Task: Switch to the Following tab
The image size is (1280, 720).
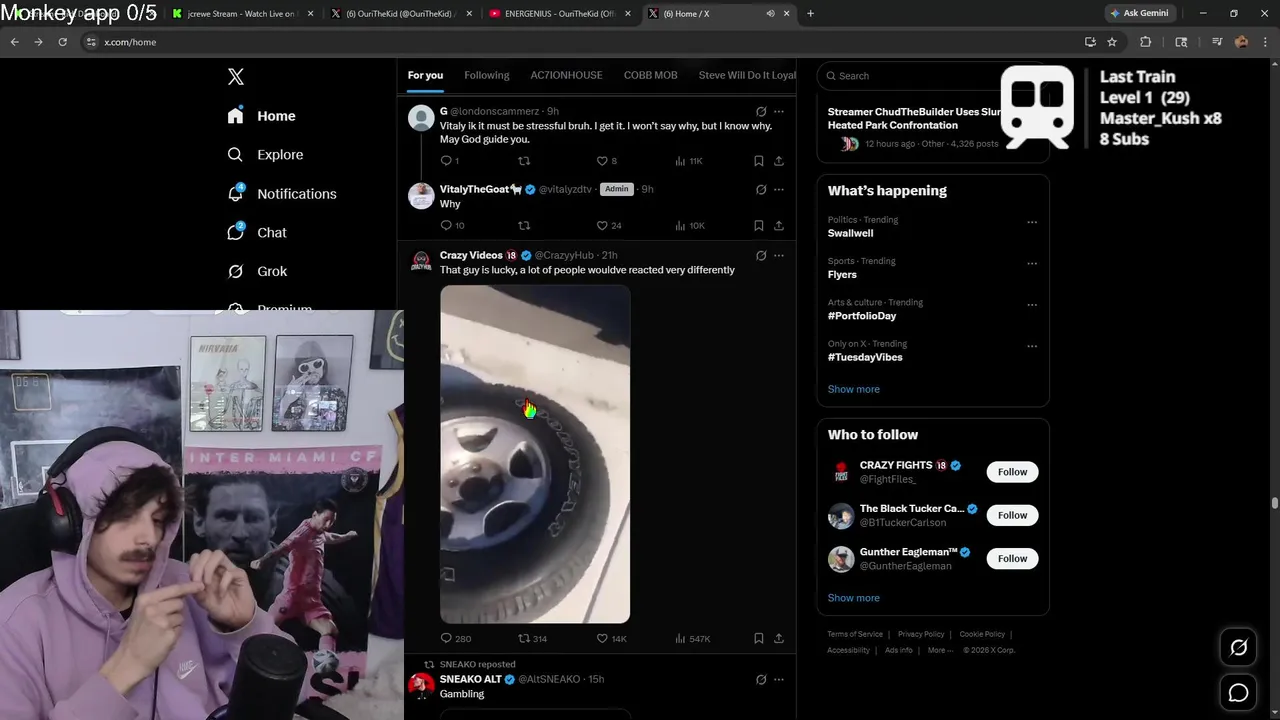Action: (x=486, y=75)
